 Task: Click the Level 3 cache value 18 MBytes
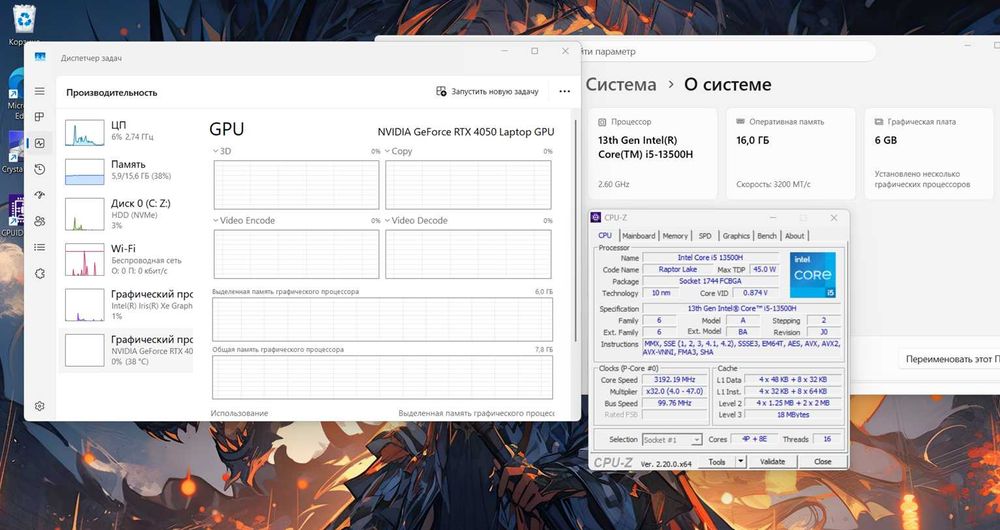[793, 415]
